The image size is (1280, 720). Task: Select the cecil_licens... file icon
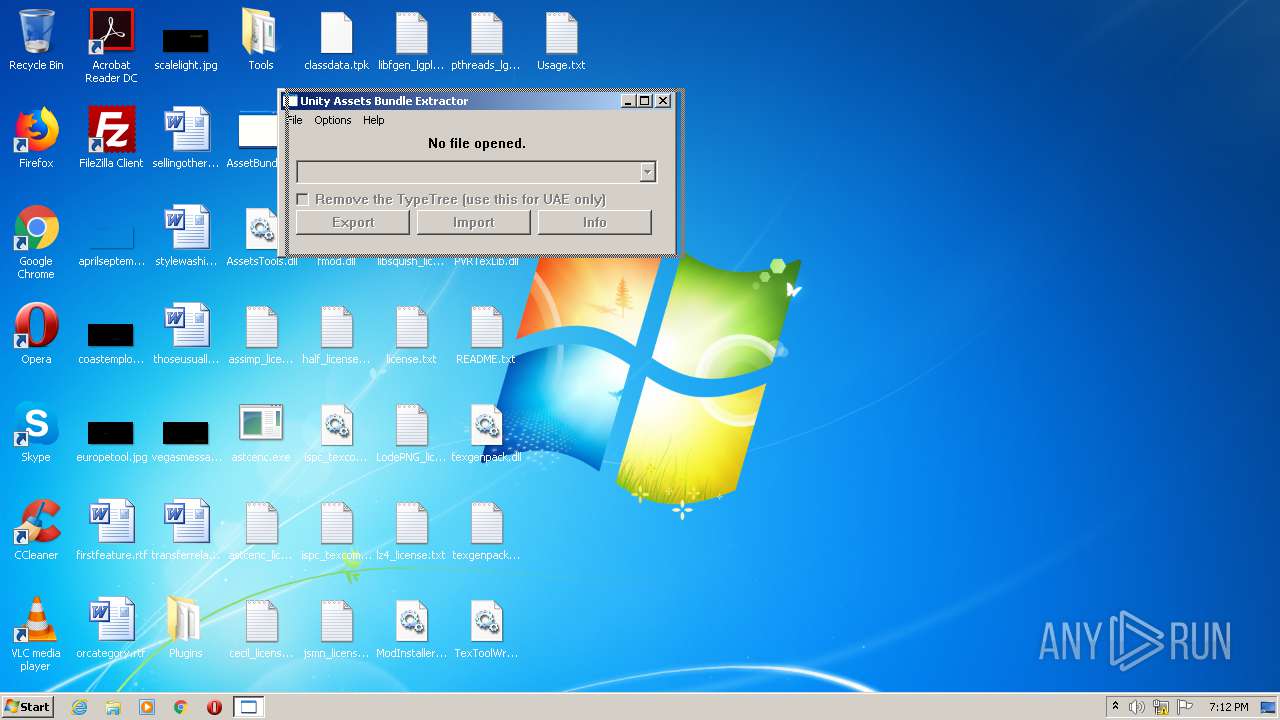point(261,628)
